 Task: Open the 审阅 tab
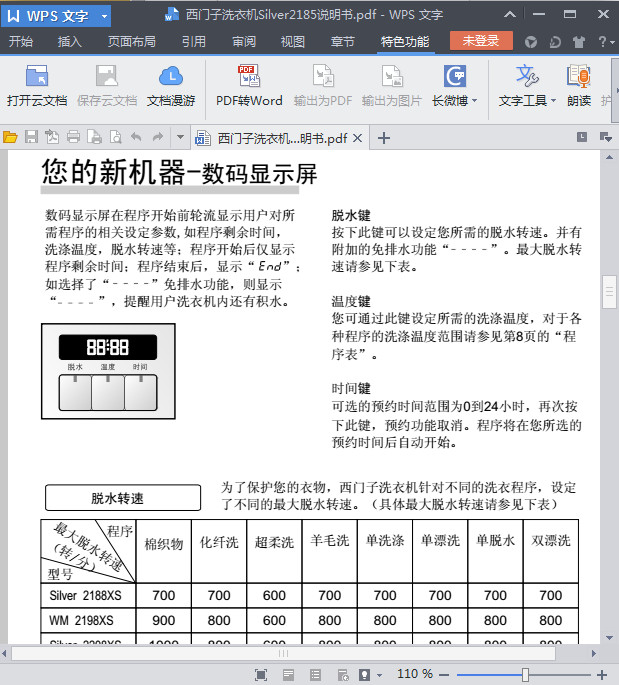pos(244,42)
